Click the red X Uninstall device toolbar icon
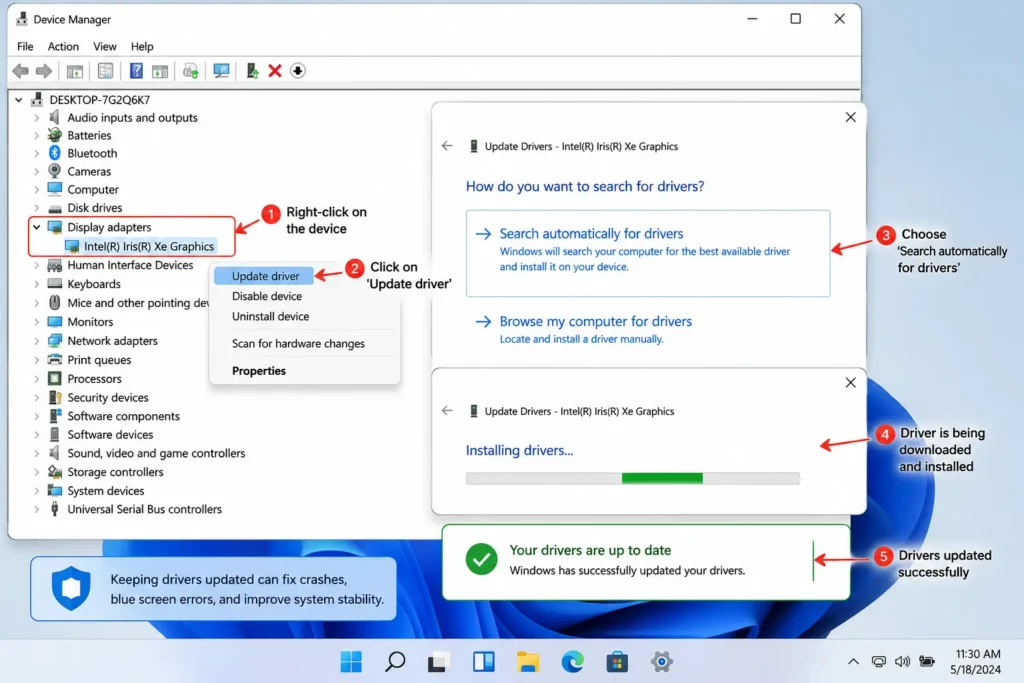The image size is (1024, 683). pyautogui.click(x=275, y=71)
